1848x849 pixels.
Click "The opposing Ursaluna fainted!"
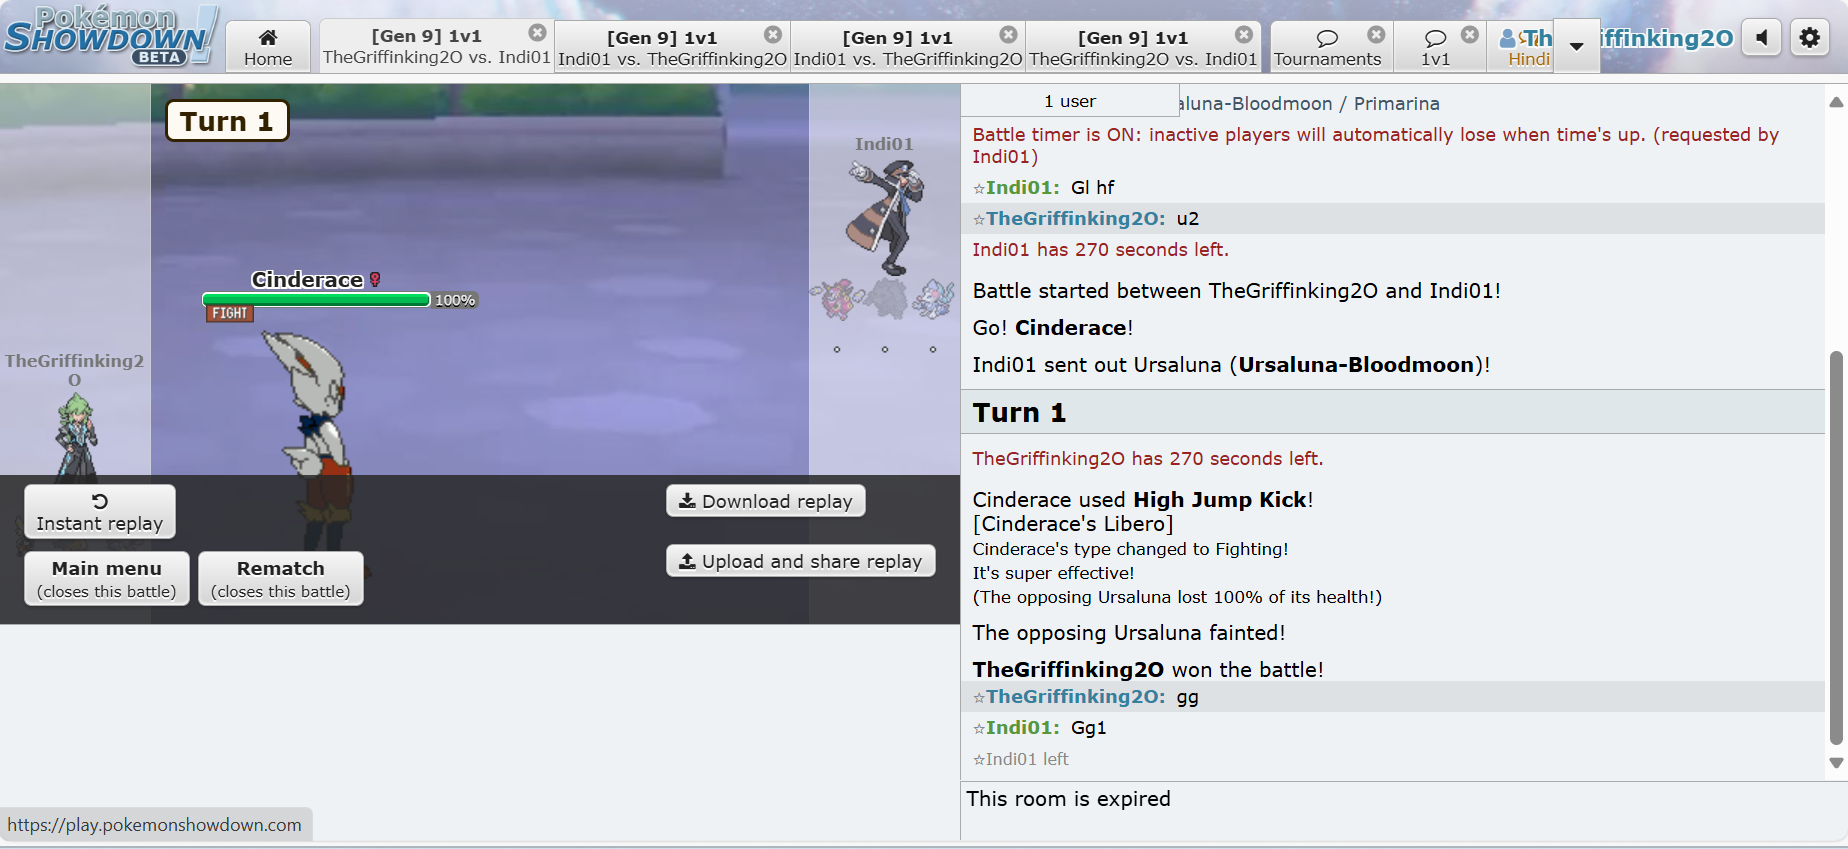[1129, 633]
